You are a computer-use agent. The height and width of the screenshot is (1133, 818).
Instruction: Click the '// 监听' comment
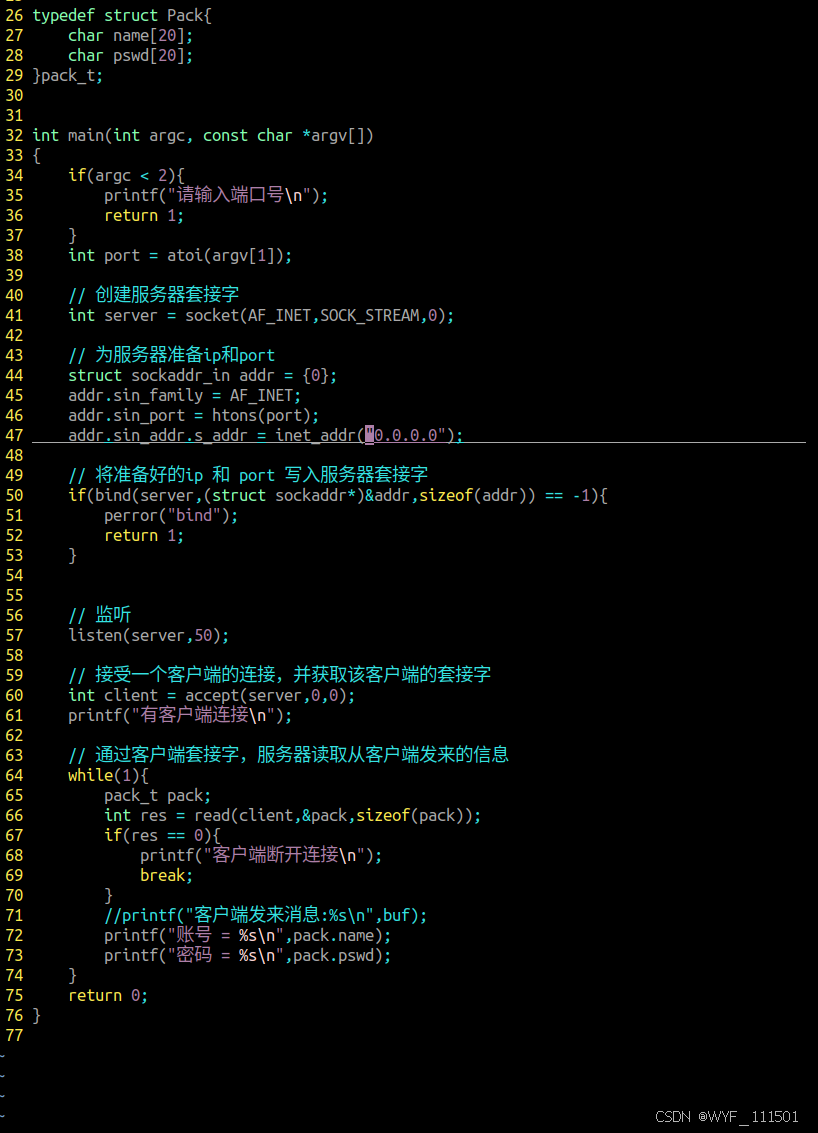pyautogui.click(x=100, y=616)
